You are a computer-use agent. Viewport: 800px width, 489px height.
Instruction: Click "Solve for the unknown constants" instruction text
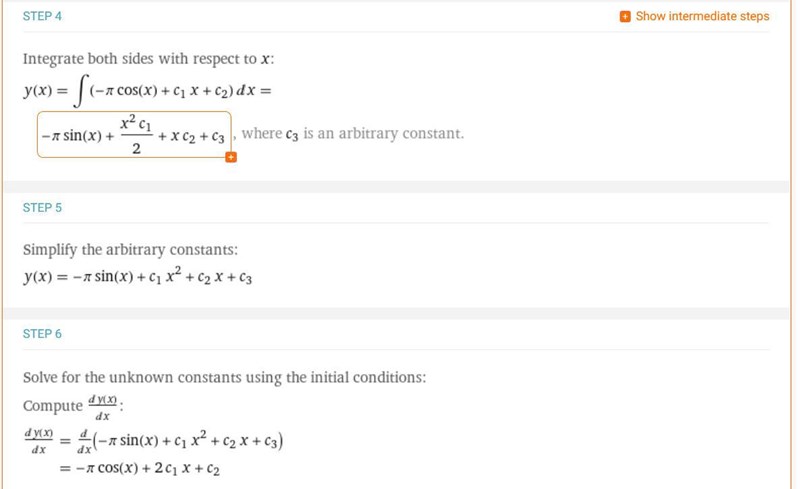224,378
